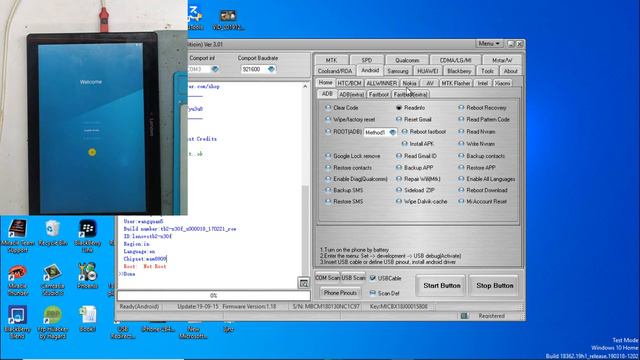Select the Install APK option
The height and width of the screenshot is (360, 640).
coord(418,144)
